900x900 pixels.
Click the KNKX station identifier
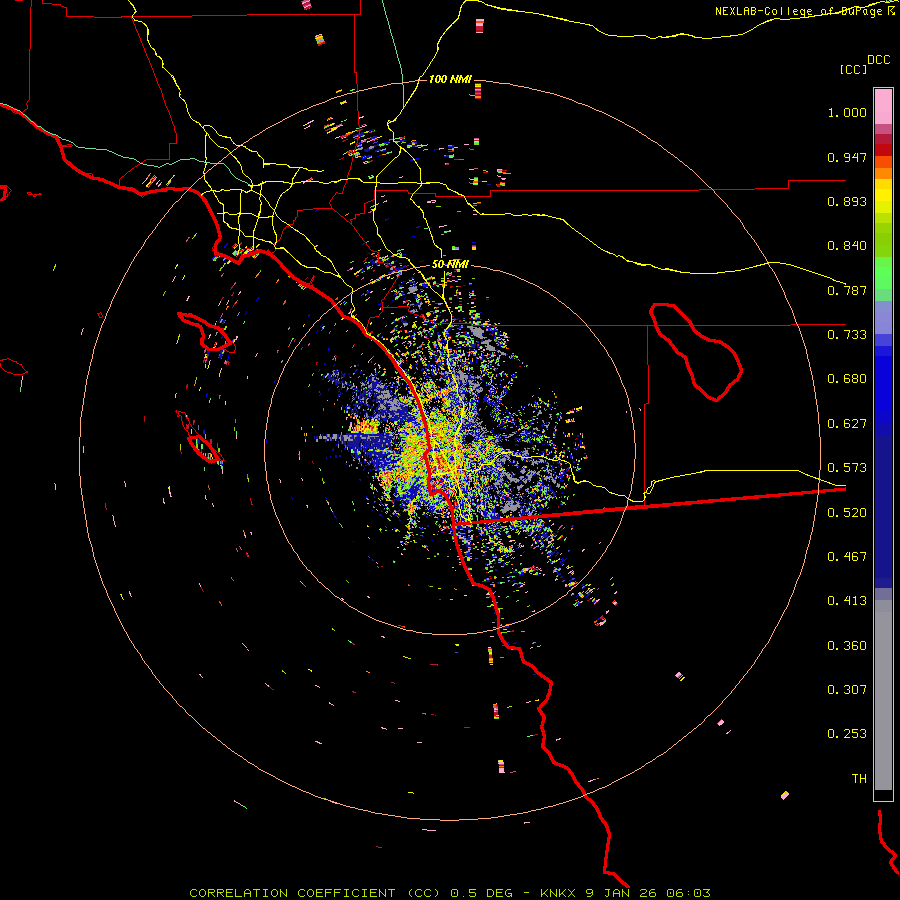click(x=558, y=893)
